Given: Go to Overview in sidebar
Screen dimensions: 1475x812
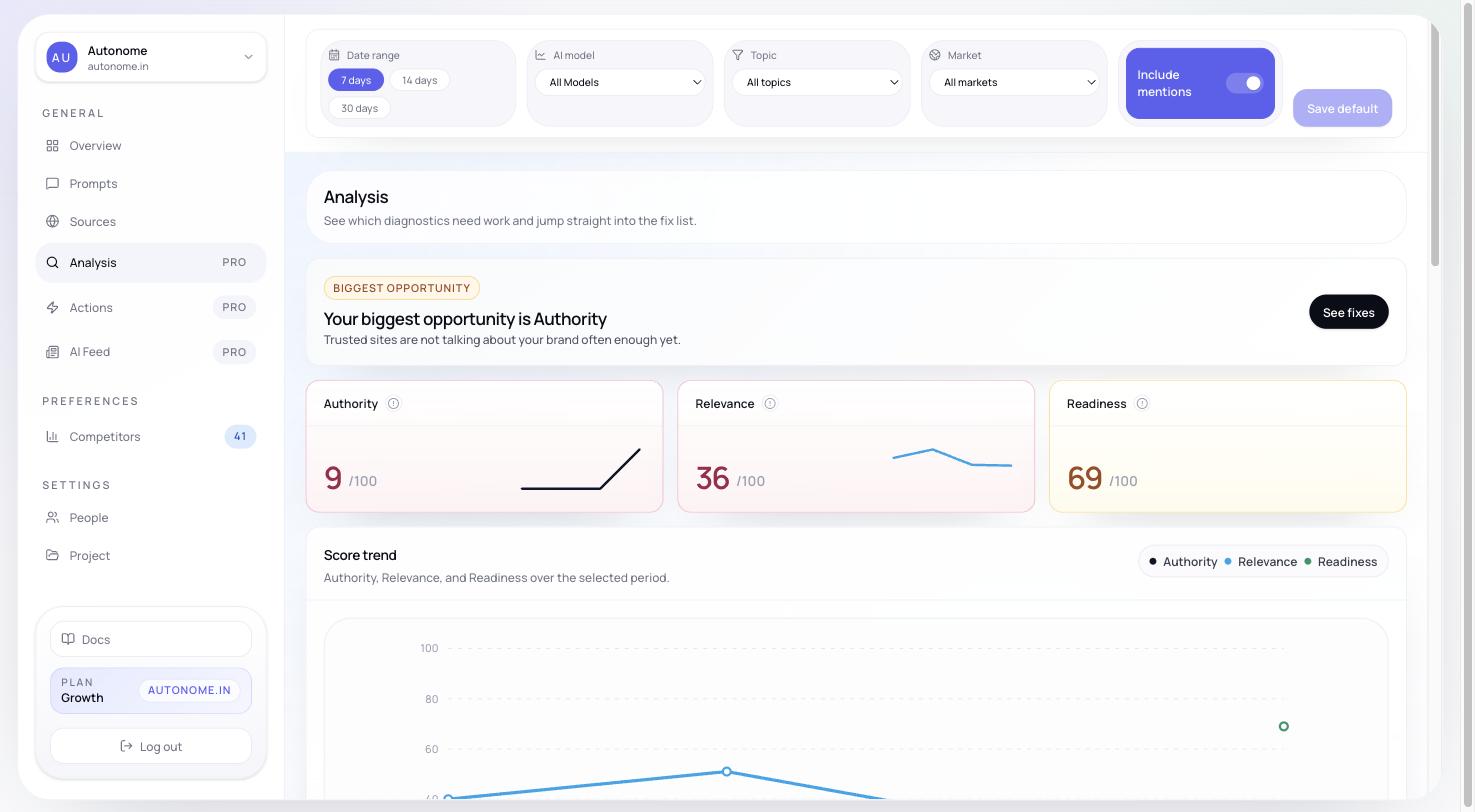Looking at the screenshot, I should coord(151,146).
